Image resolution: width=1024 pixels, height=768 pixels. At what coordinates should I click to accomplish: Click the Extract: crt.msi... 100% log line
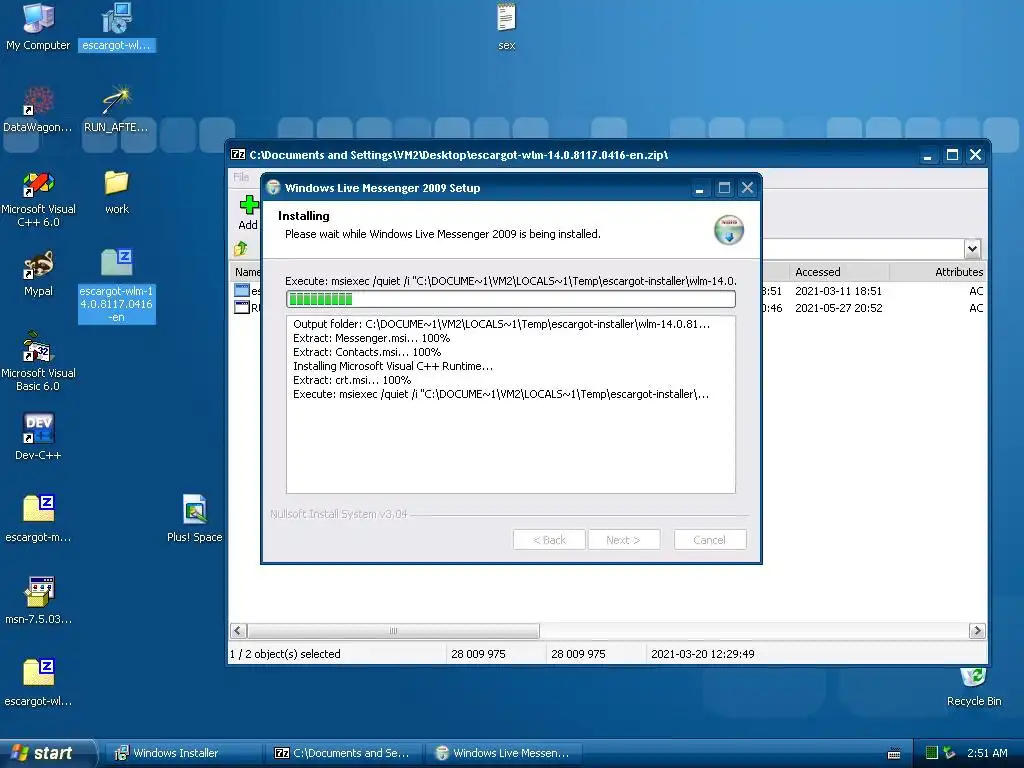(x=352, y=380)
